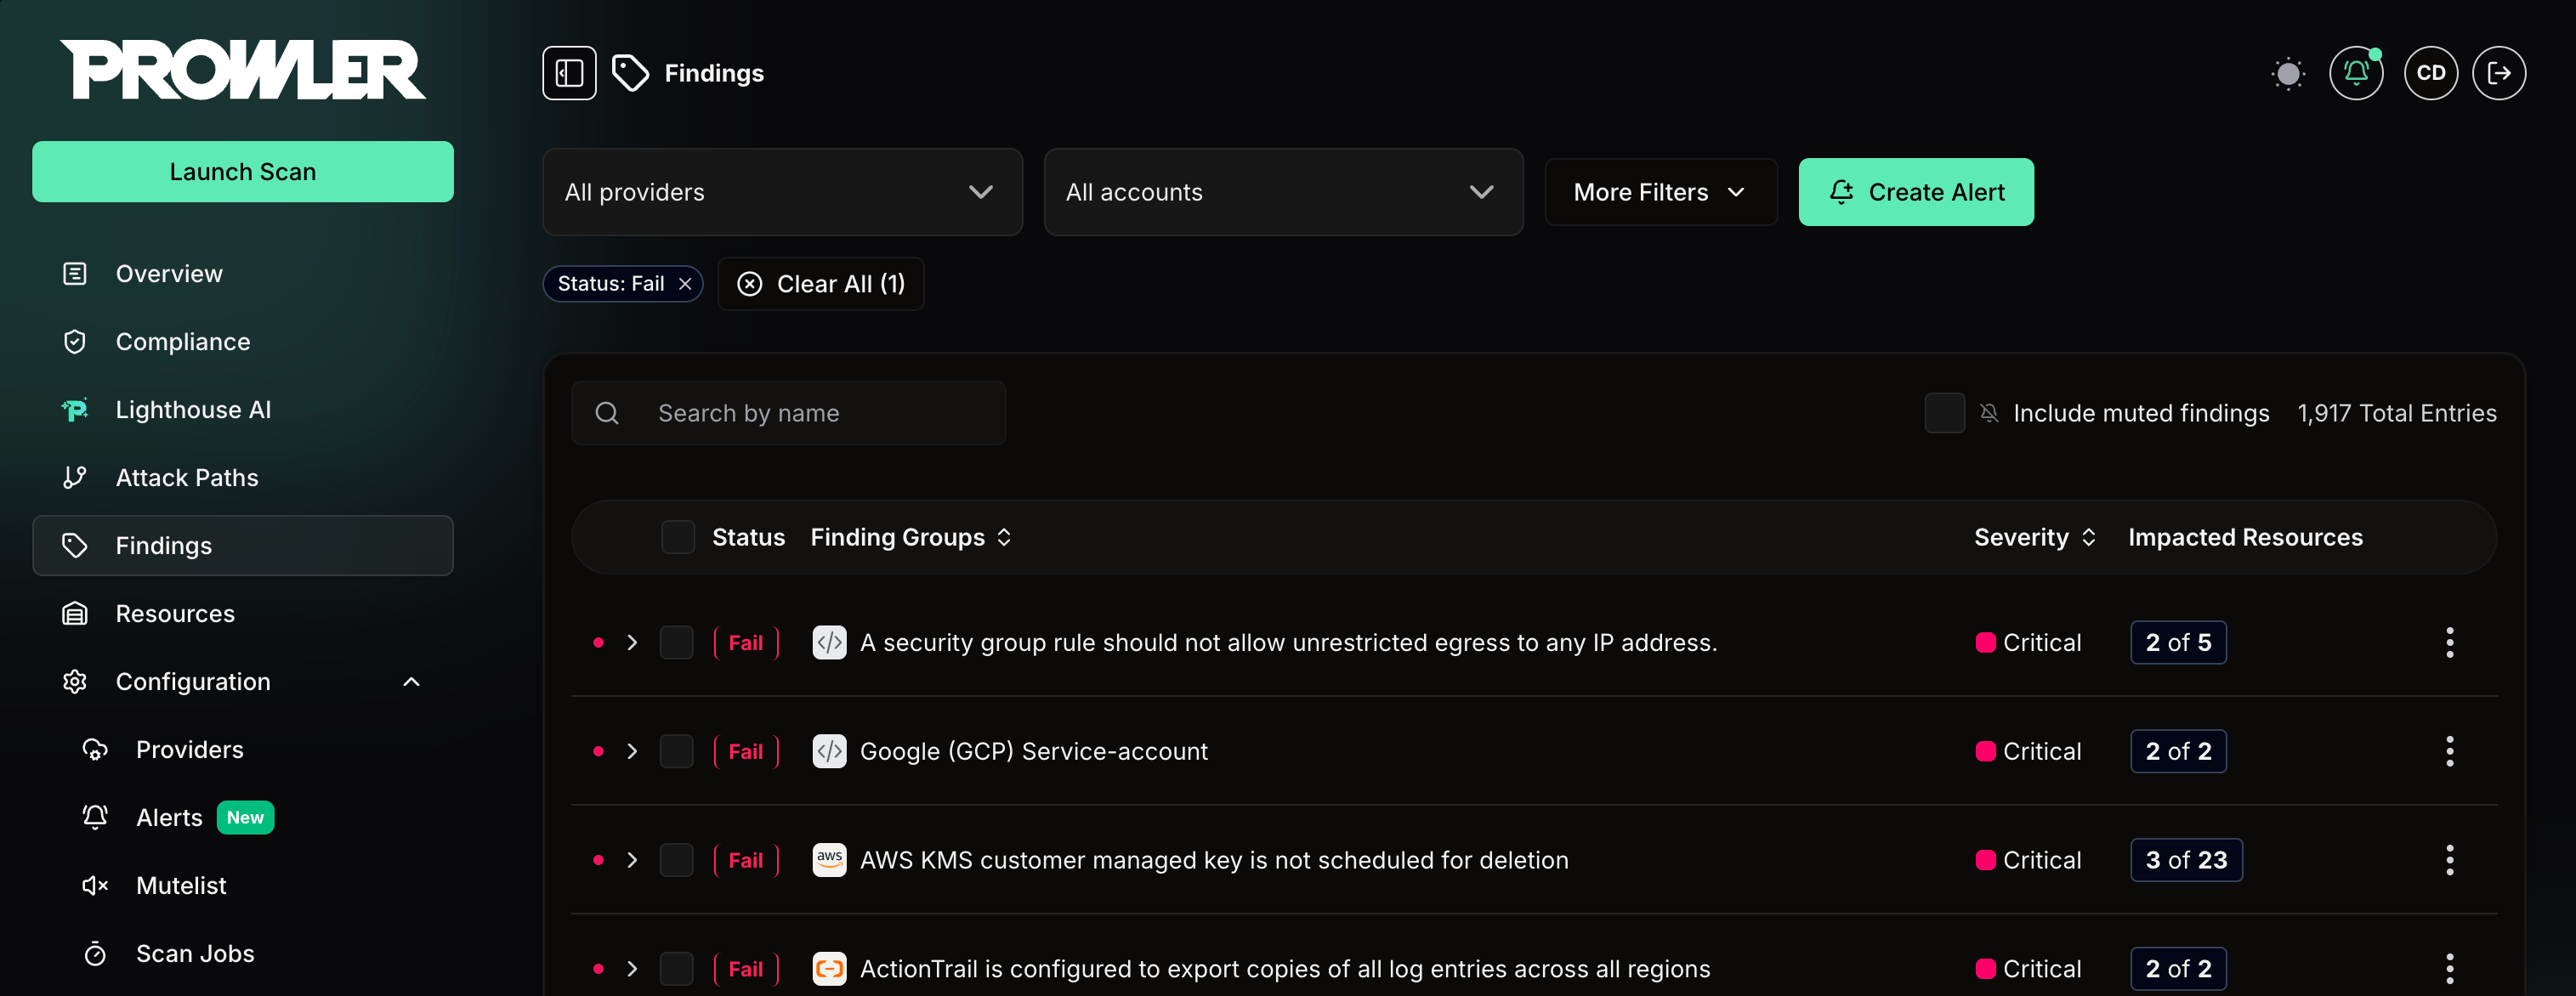
Task: Click the Overview sidebar icon
Action: (x=75, y=273)
